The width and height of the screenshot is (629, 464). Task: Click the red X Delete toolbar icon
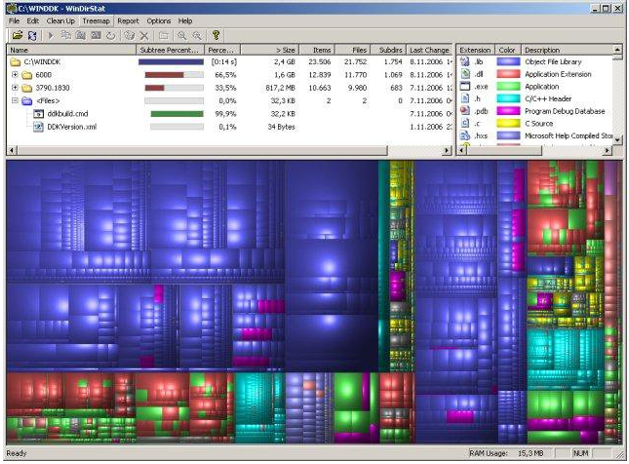coord(144,34)
